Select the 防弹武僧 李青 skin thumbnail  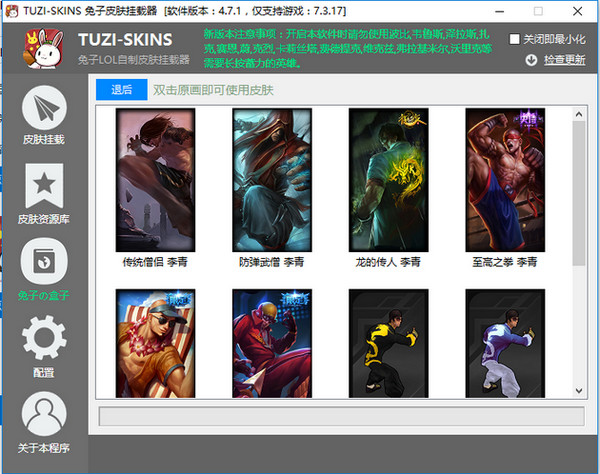click(272, 180)
